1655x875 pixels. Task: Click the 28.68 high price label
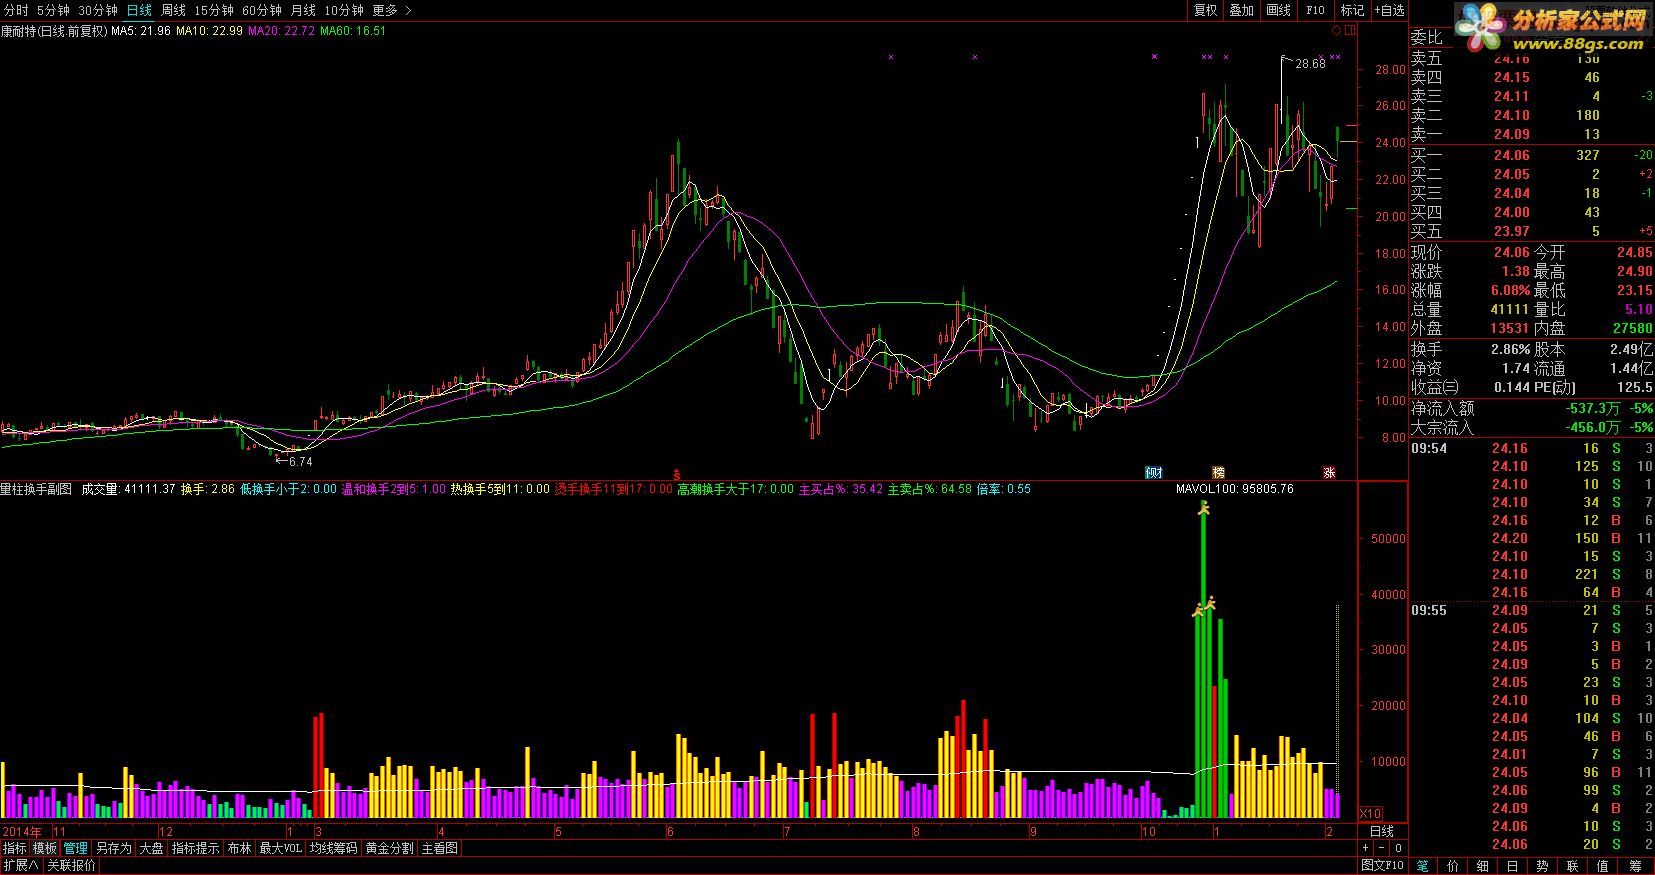(1310, 64)
